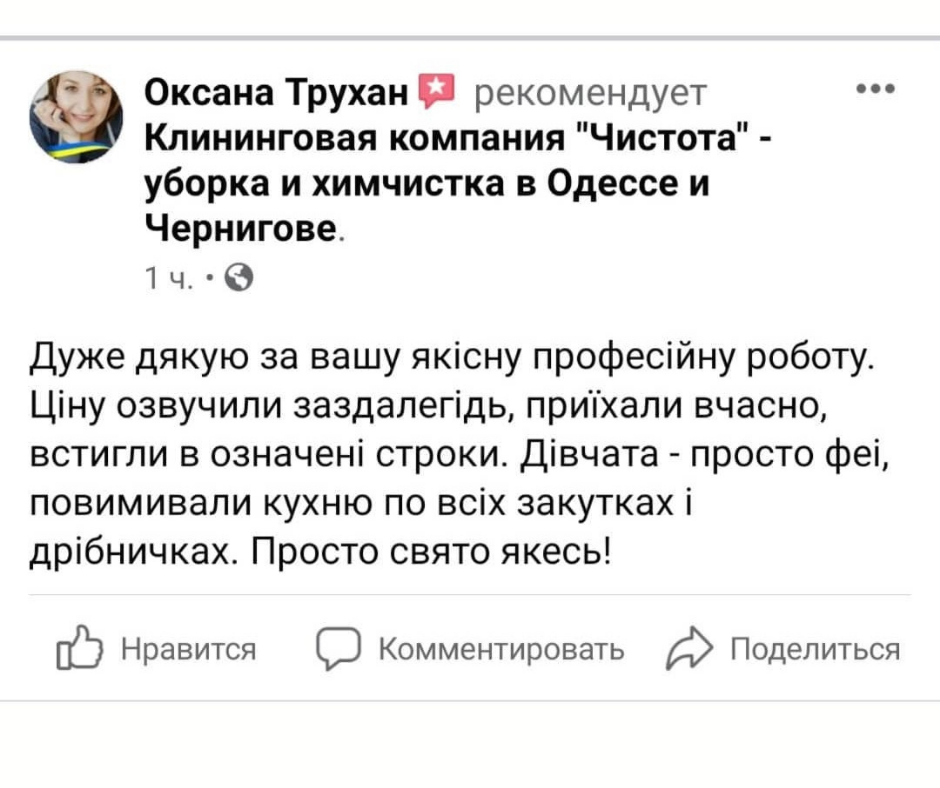The image size is (940, 788).
Task: Open Оксана Трухан's profile picture
Action: pyautogui.click(x=76, y=116)
